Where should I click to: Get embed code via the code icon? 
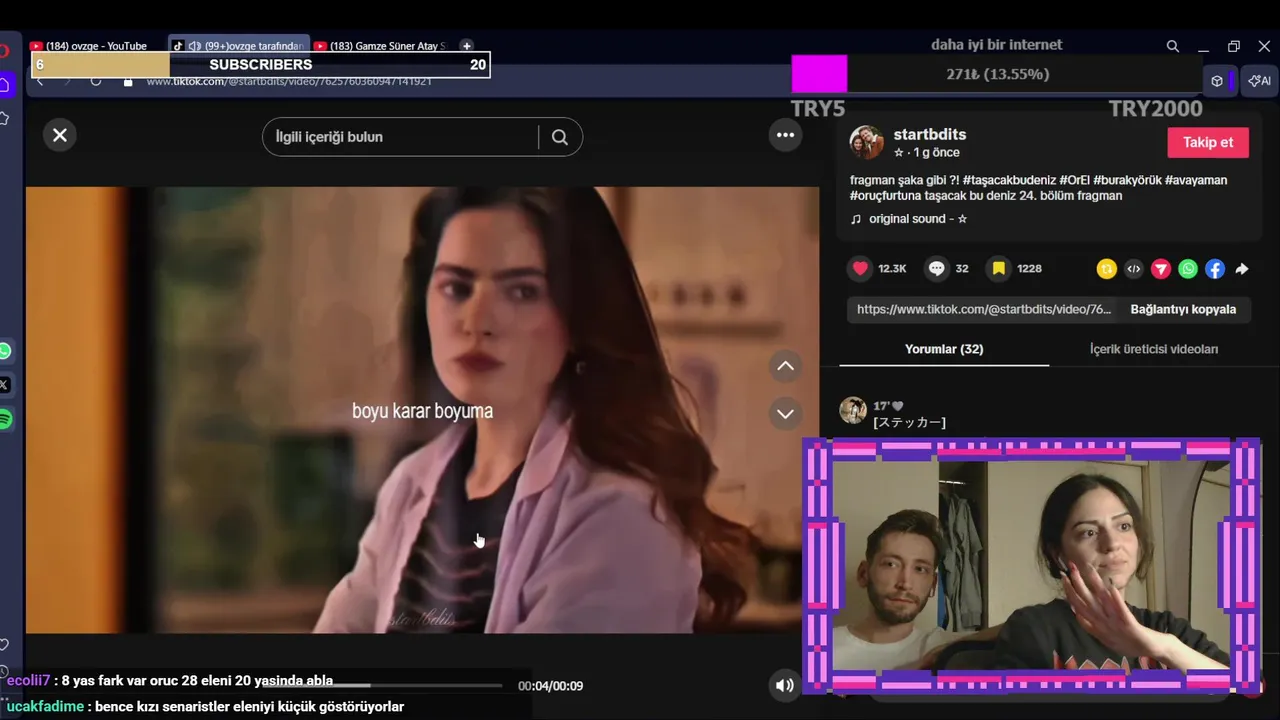pos(1133,268)
